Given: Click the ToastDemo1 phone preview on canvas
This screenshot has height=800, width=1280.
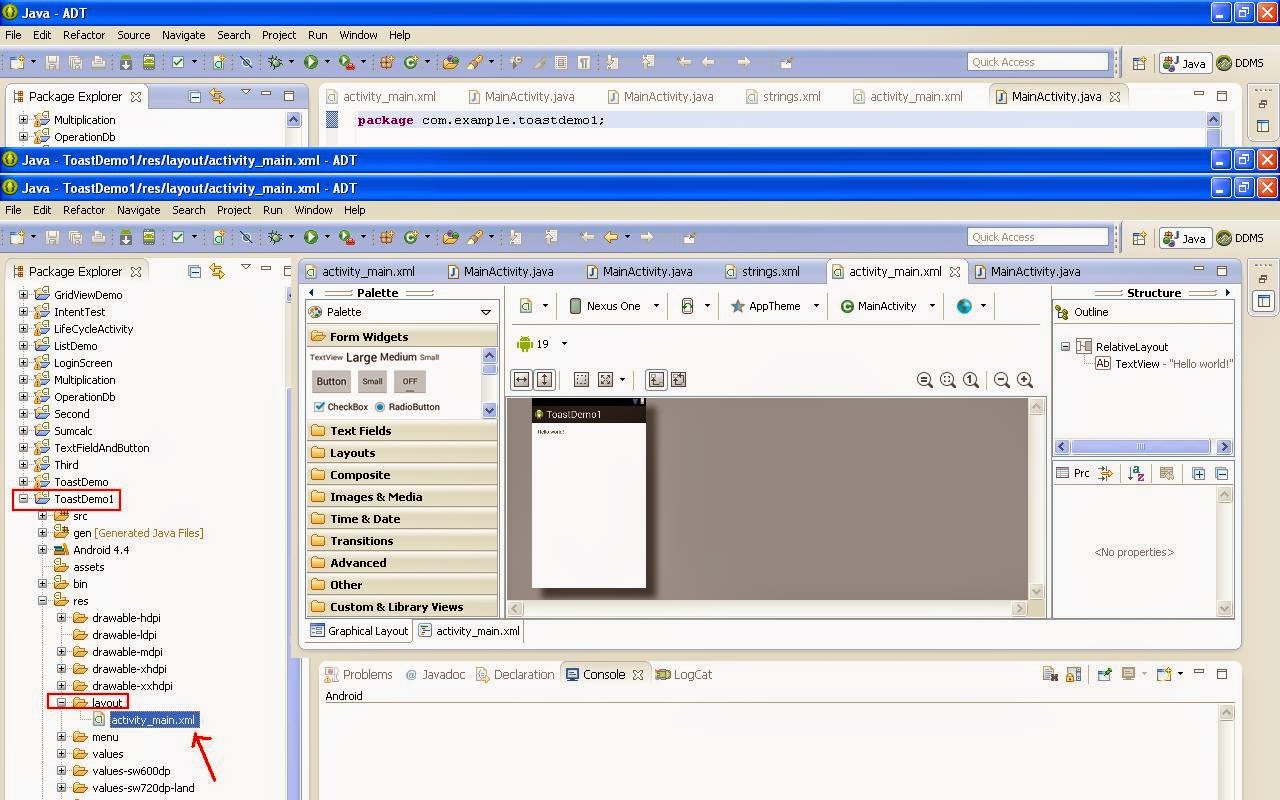Looking at the screenshot, I should point(589,494).
